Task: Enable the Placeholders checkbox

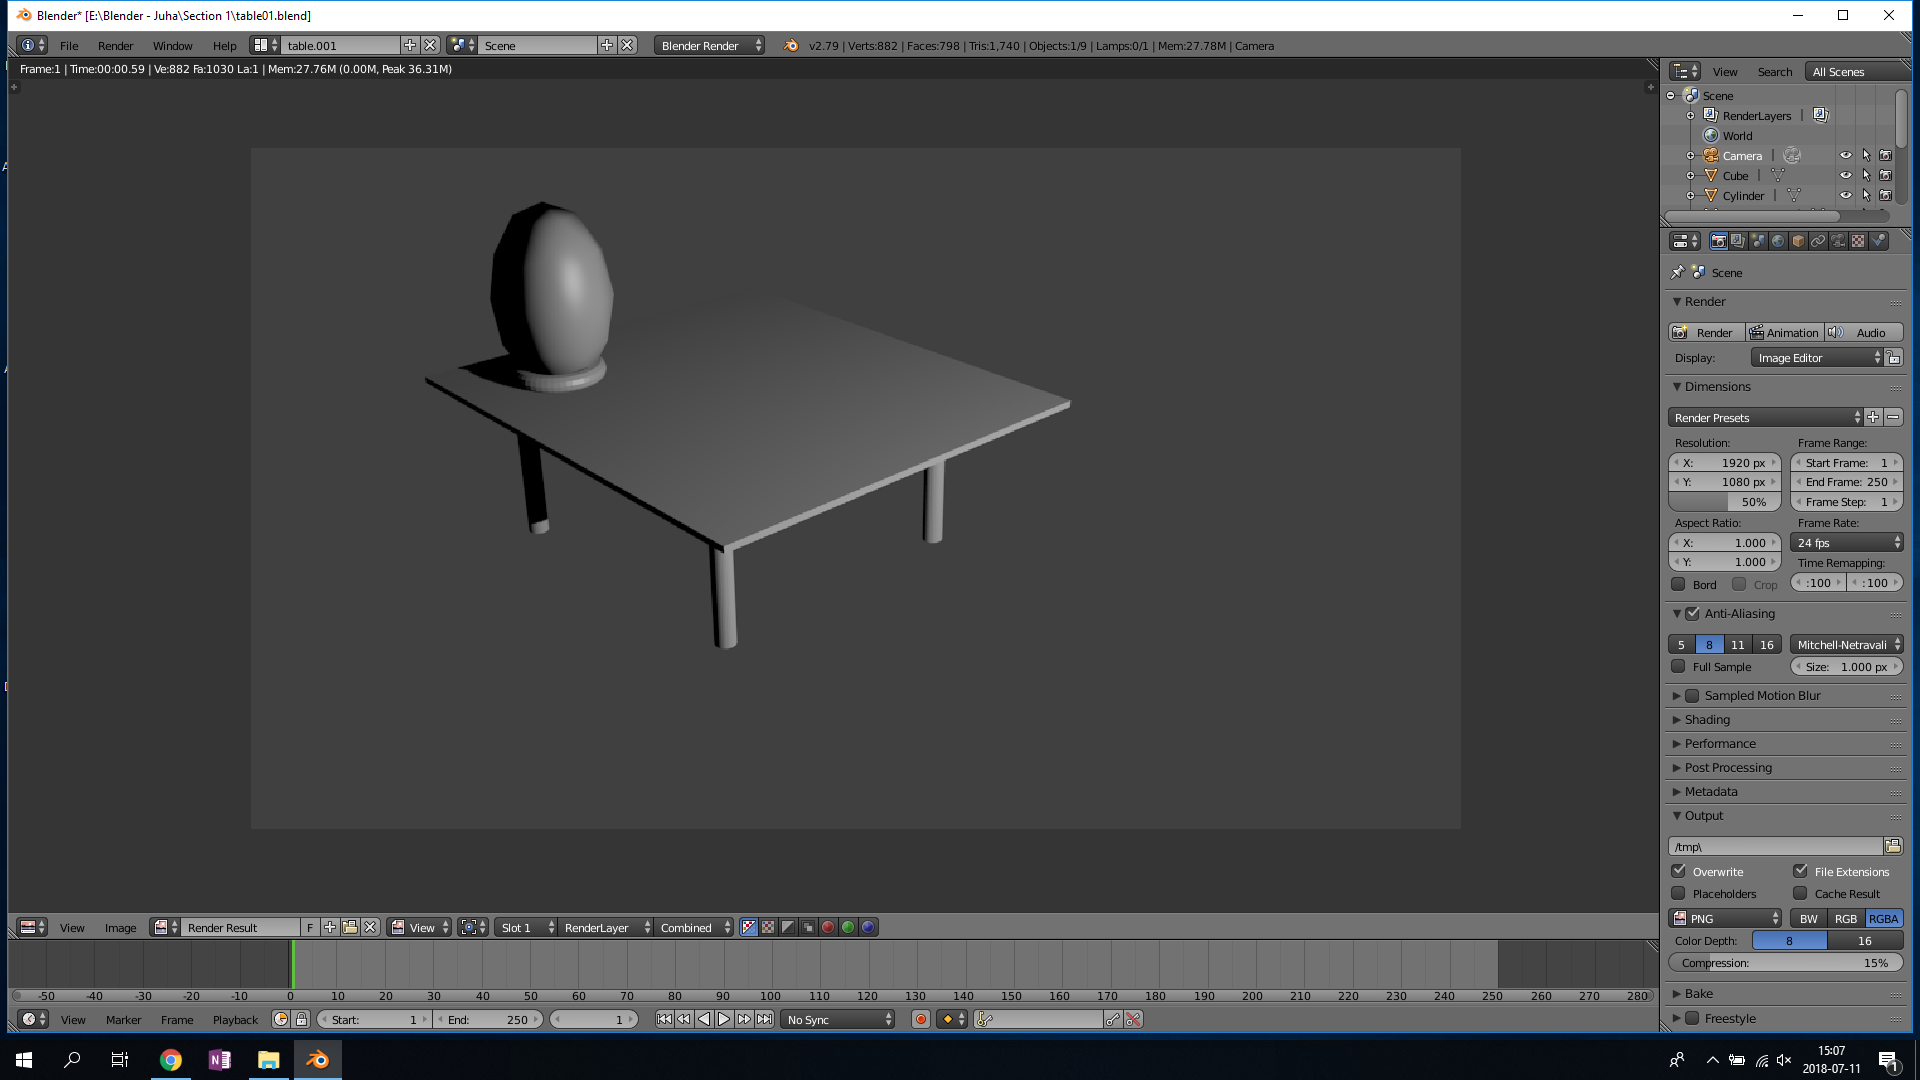Action: click(x=1679, y=893)
